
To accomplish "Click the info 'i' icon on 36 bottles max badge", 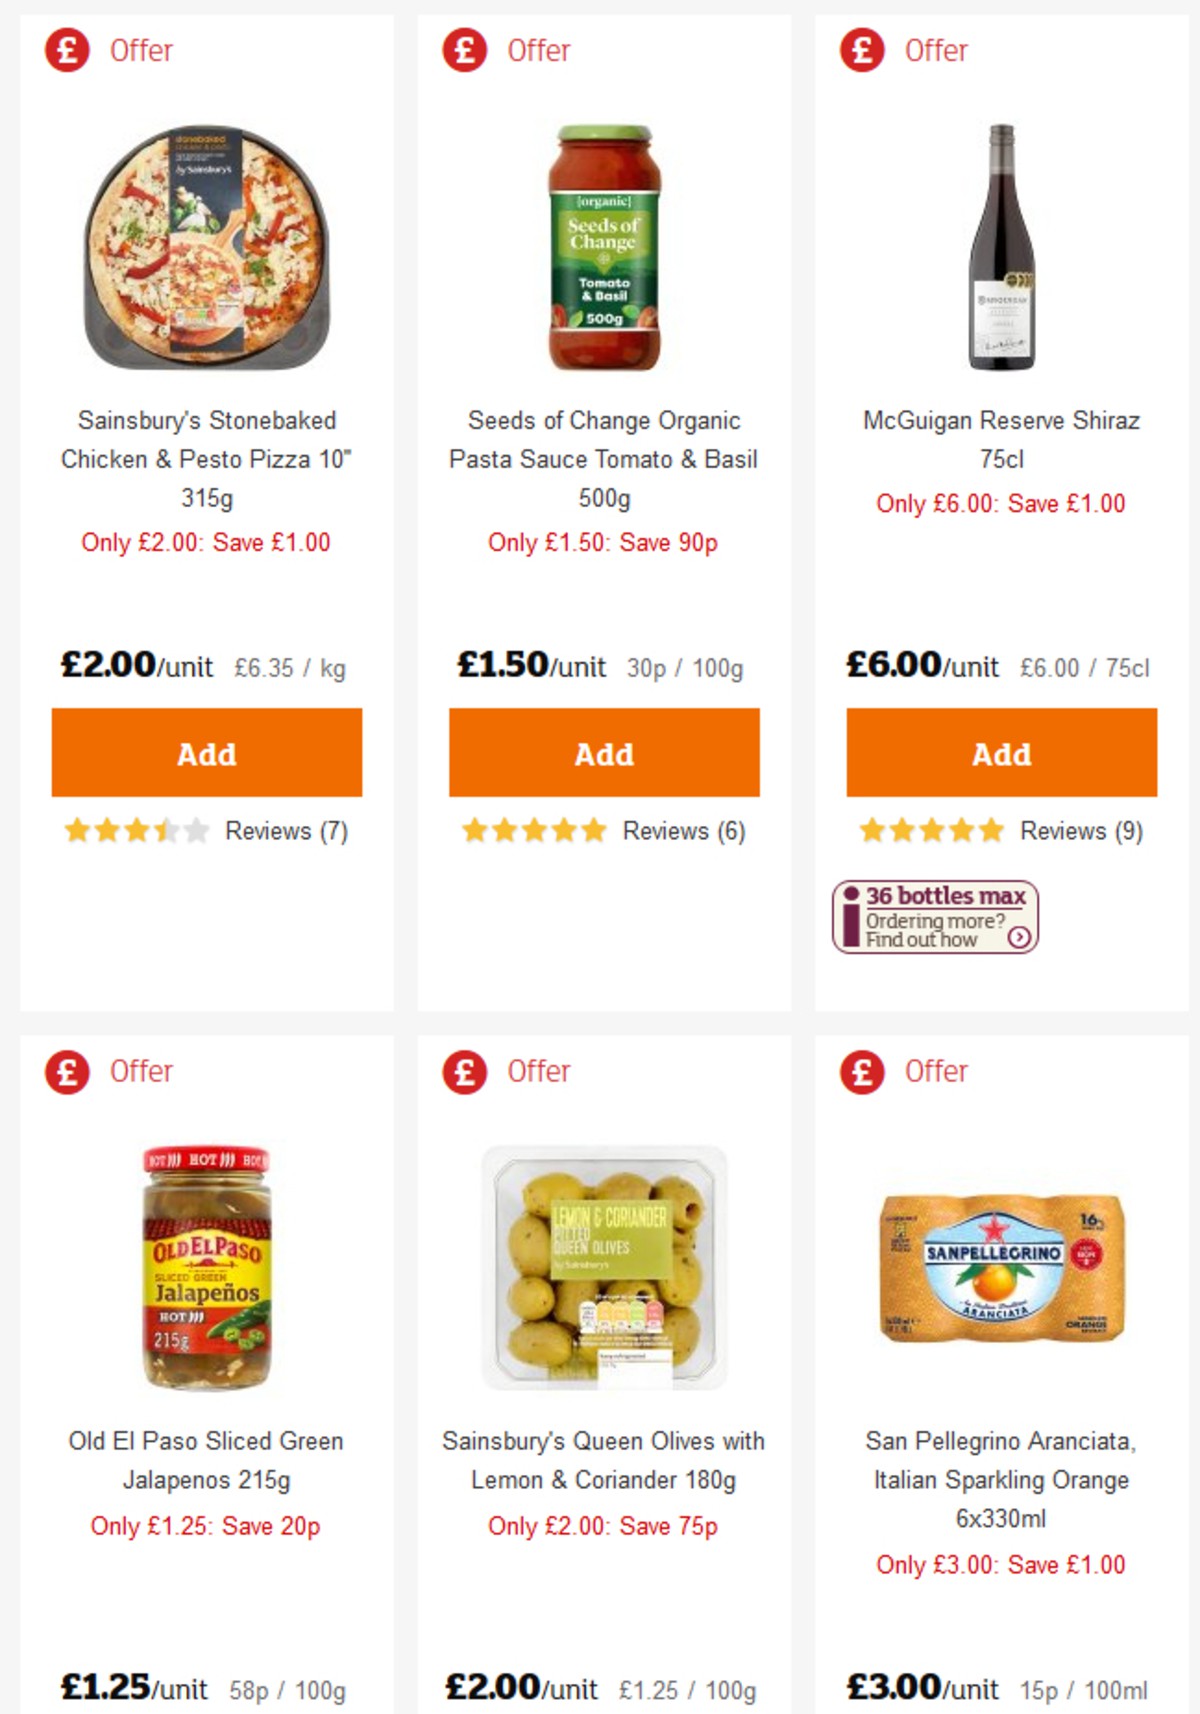I will (x=849, y=915).
